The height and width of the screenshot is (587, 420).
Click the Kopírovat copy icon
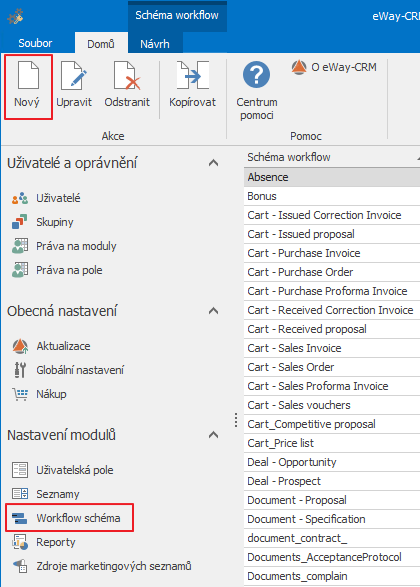[x=192, y=75]
